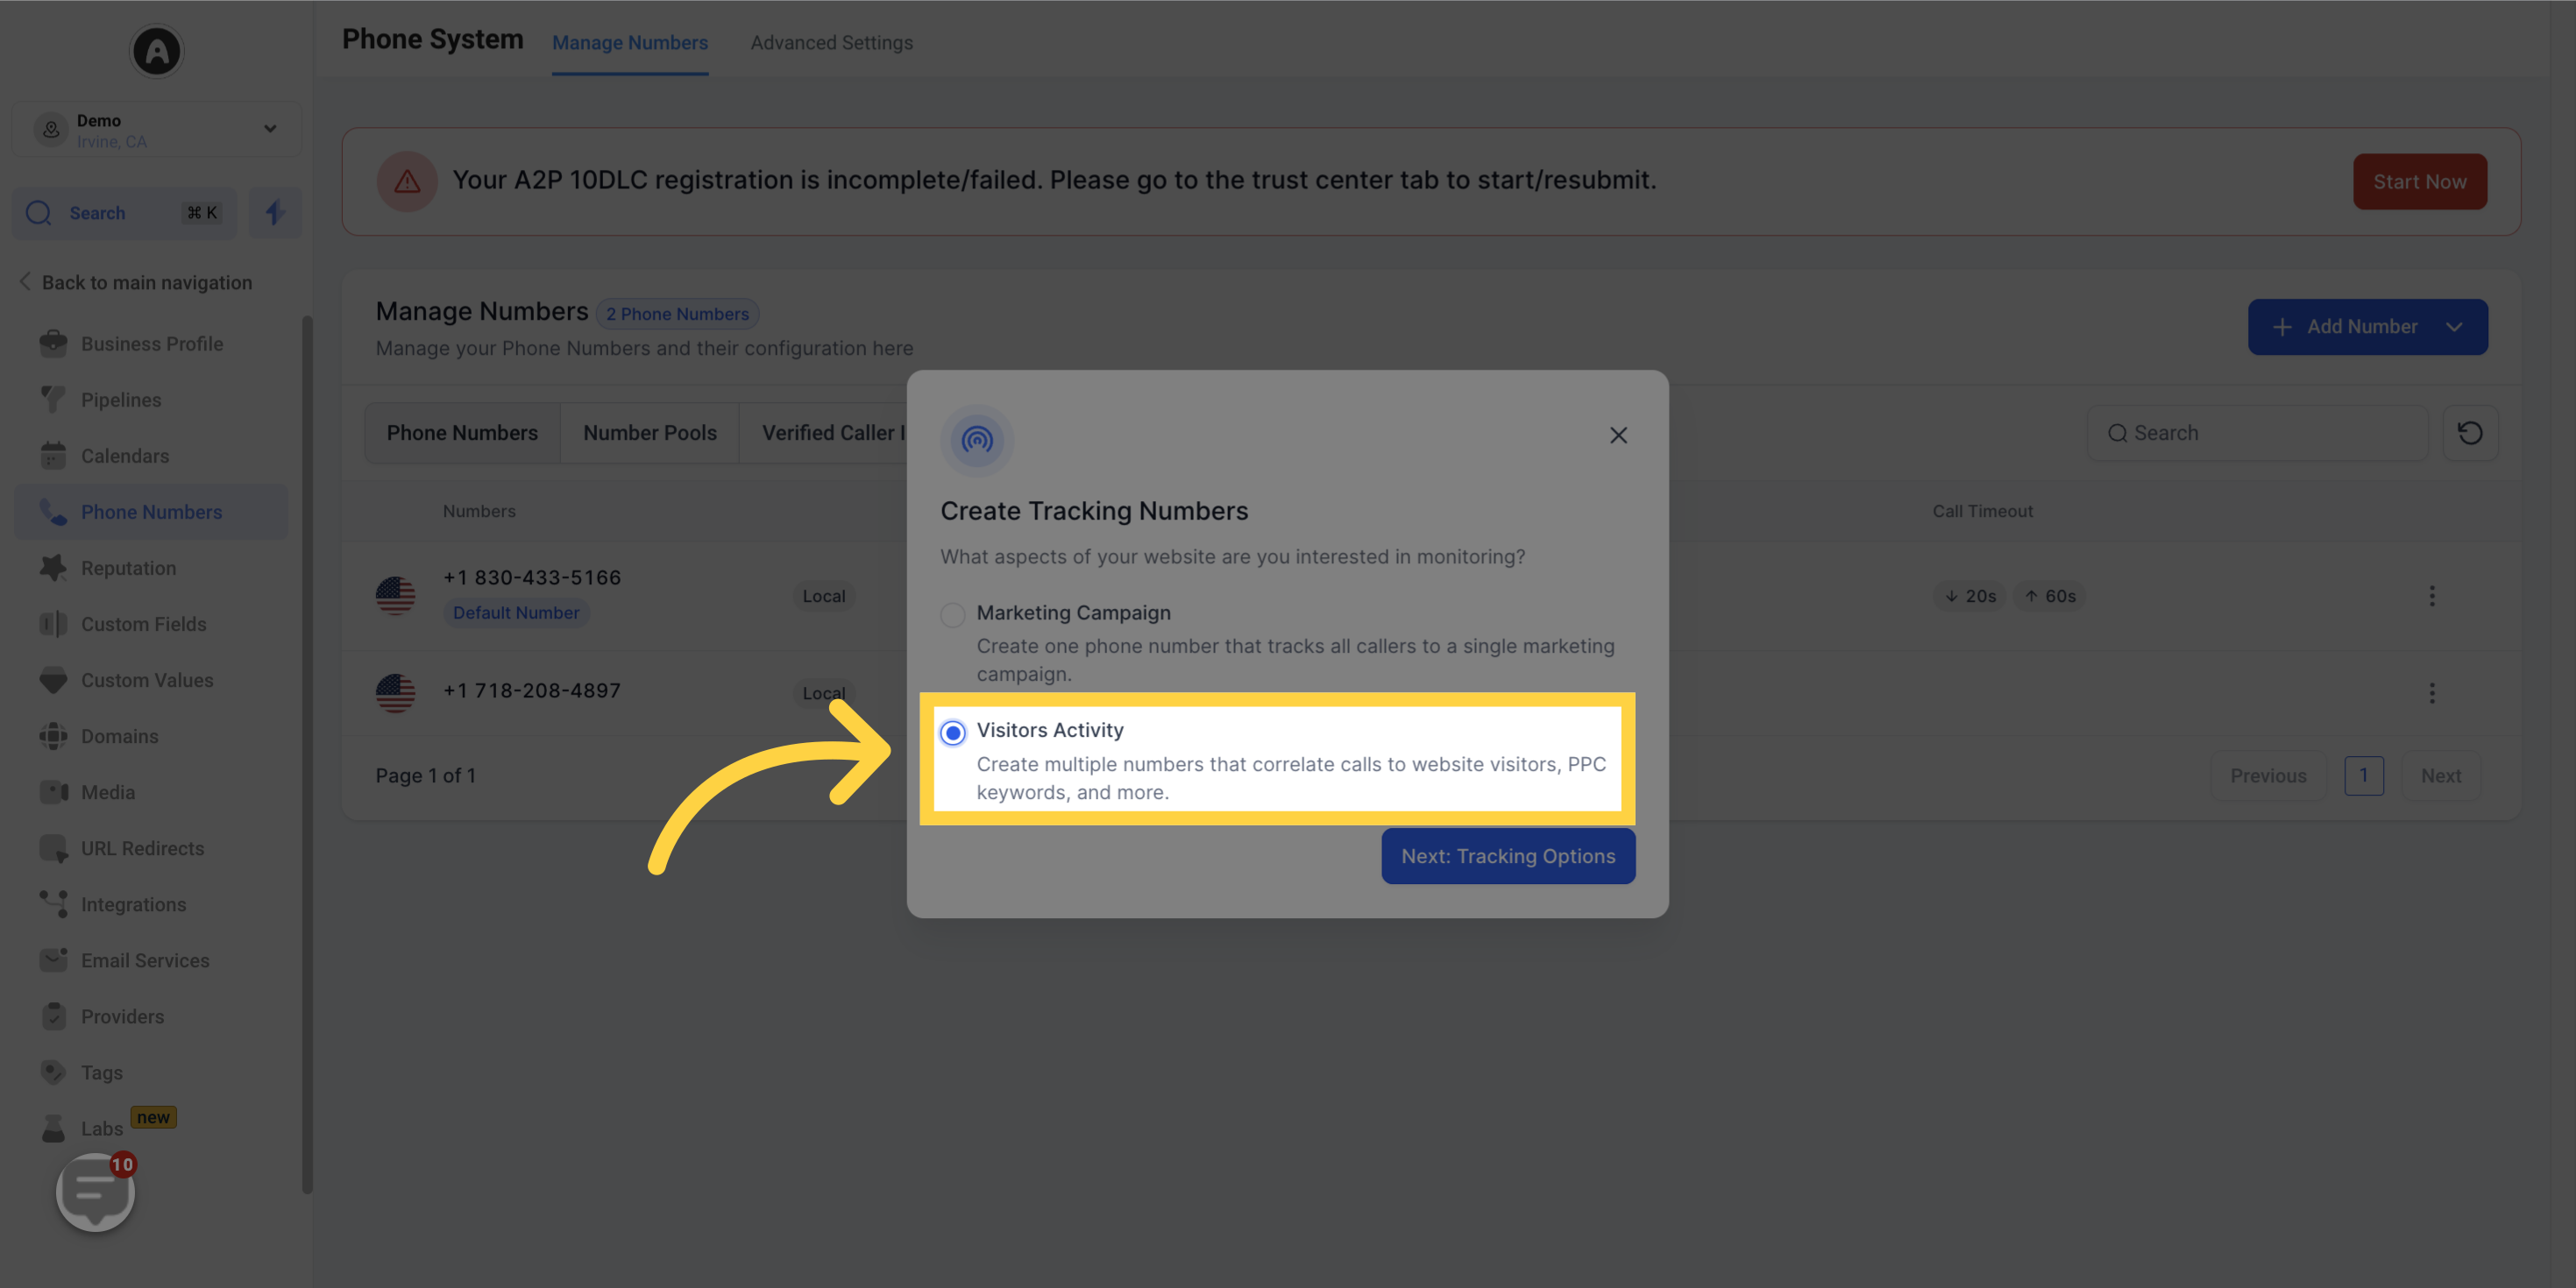Viewport: 2576px width, 1288px height.
Task: Toggle the Default Number label
Action: 514,612
